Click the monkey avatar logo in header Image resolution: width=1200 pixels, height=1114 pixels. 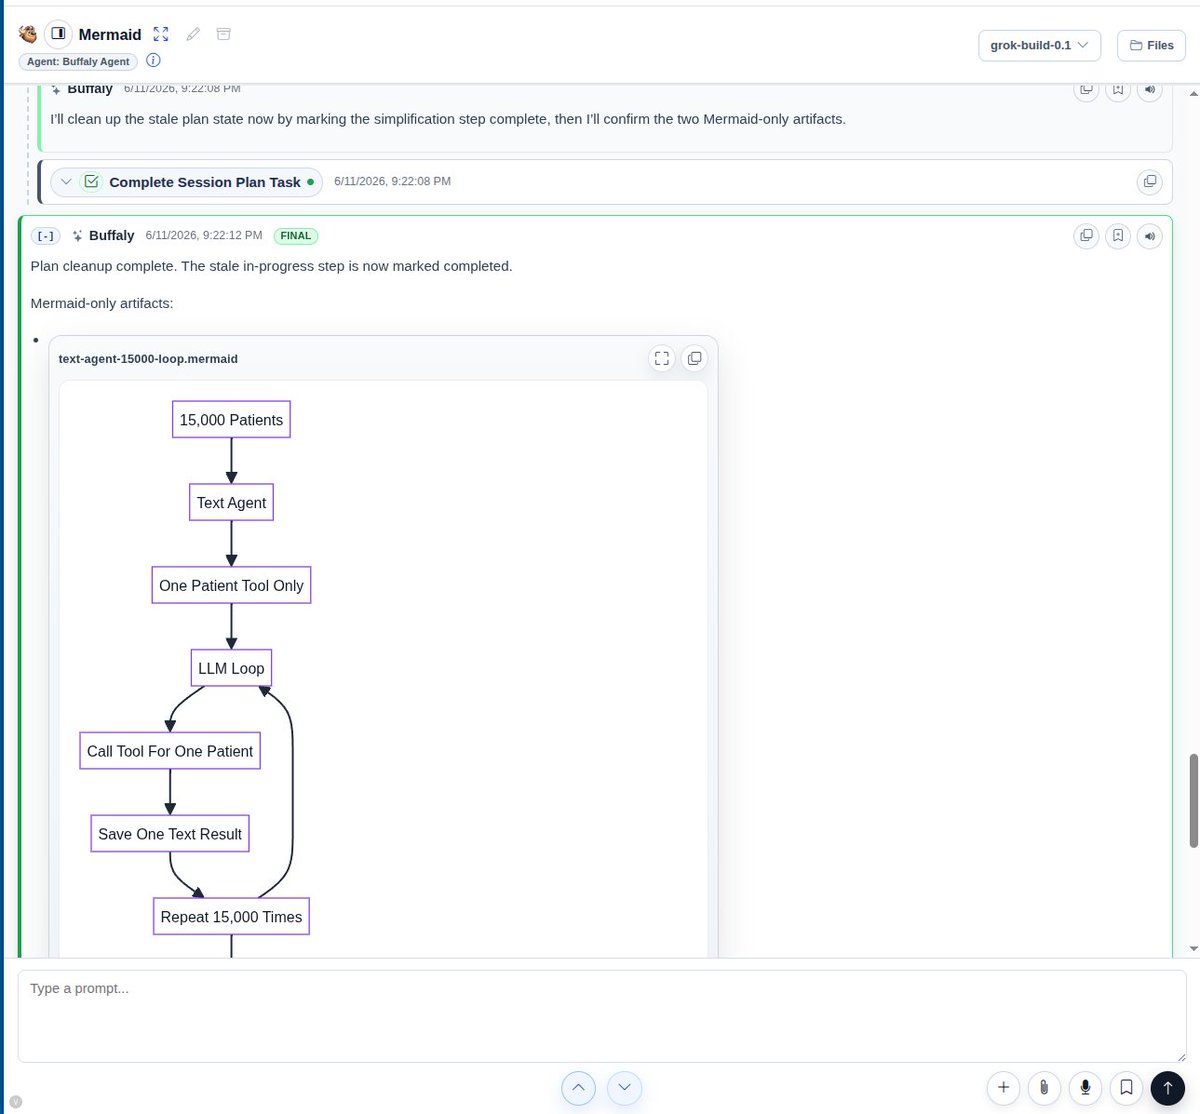28,34
